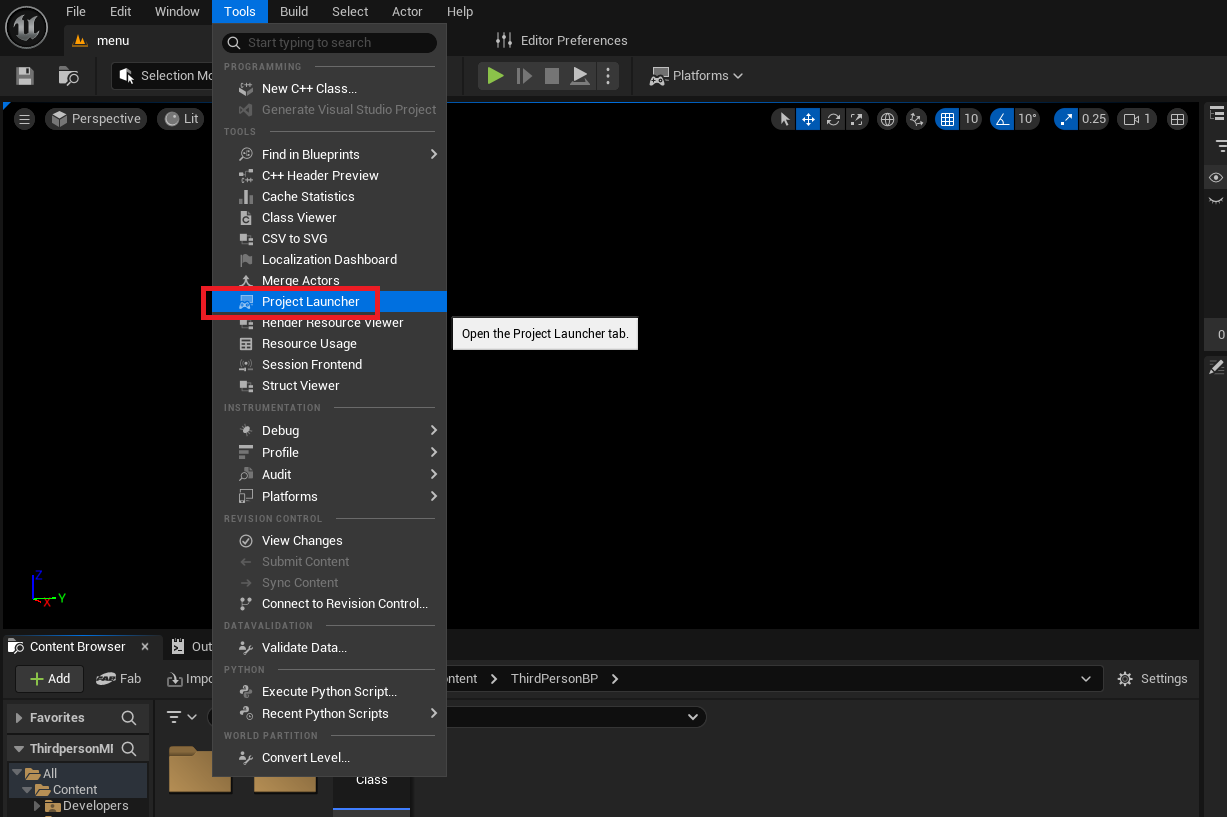Open Editor Preferences
Viewport: 1227px width, 817px height.
coord(561,40)
